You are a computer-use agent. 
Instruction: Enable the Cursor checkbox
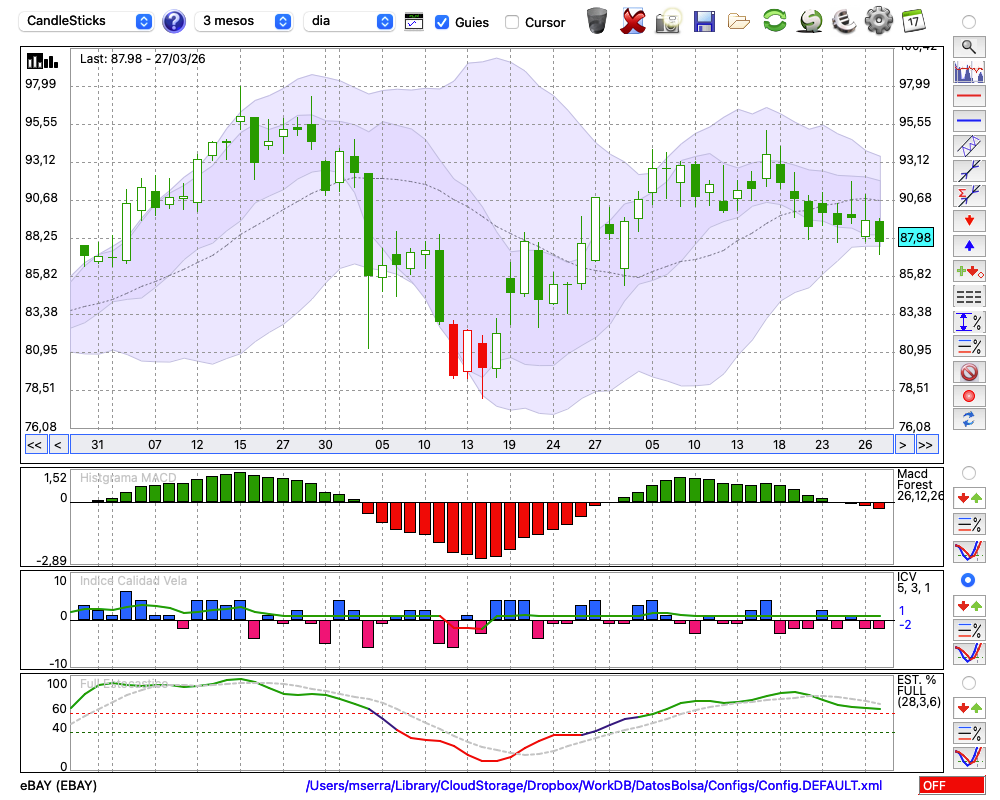tap(511, 22)
